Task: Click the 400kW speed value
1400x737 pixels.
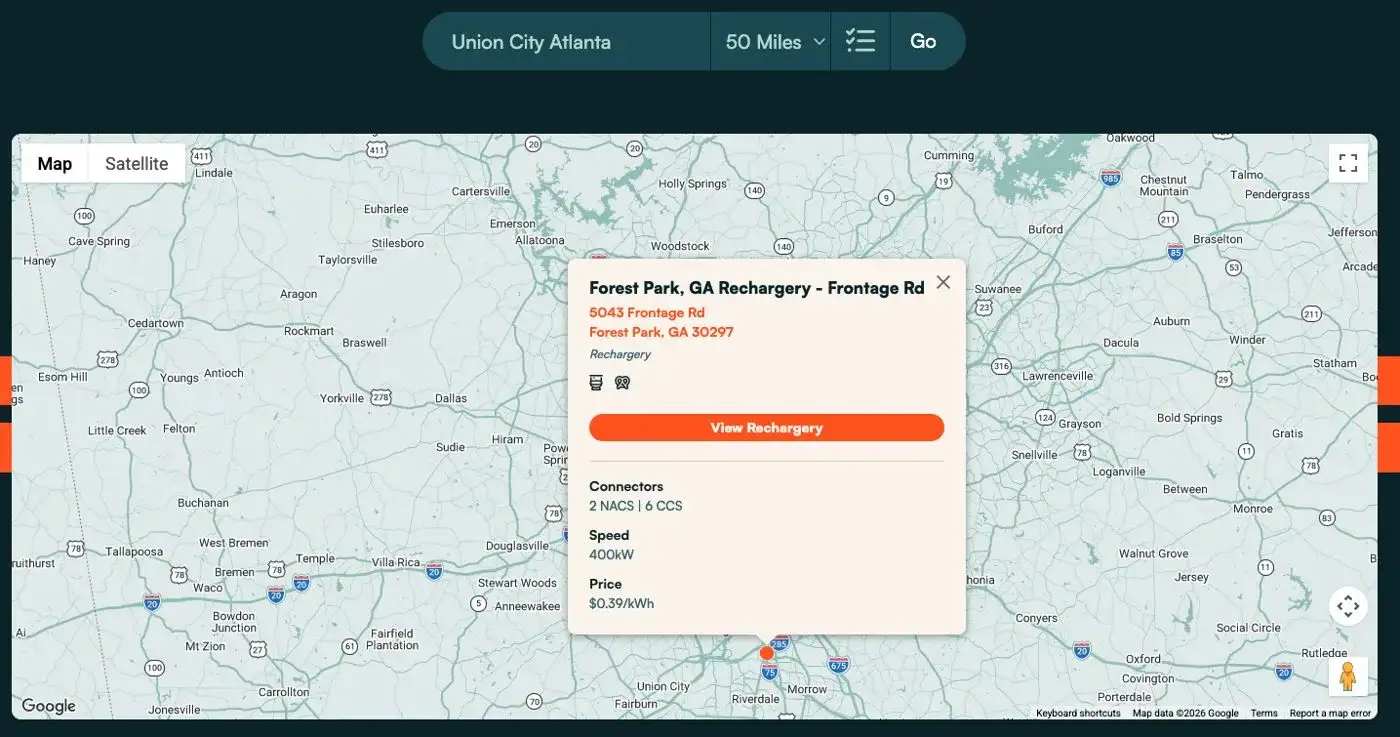Action: click(x=611, y=555)
